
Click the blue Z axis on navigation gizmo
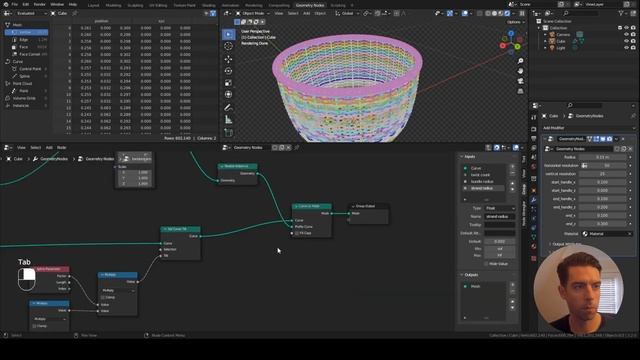pos(511,33)
